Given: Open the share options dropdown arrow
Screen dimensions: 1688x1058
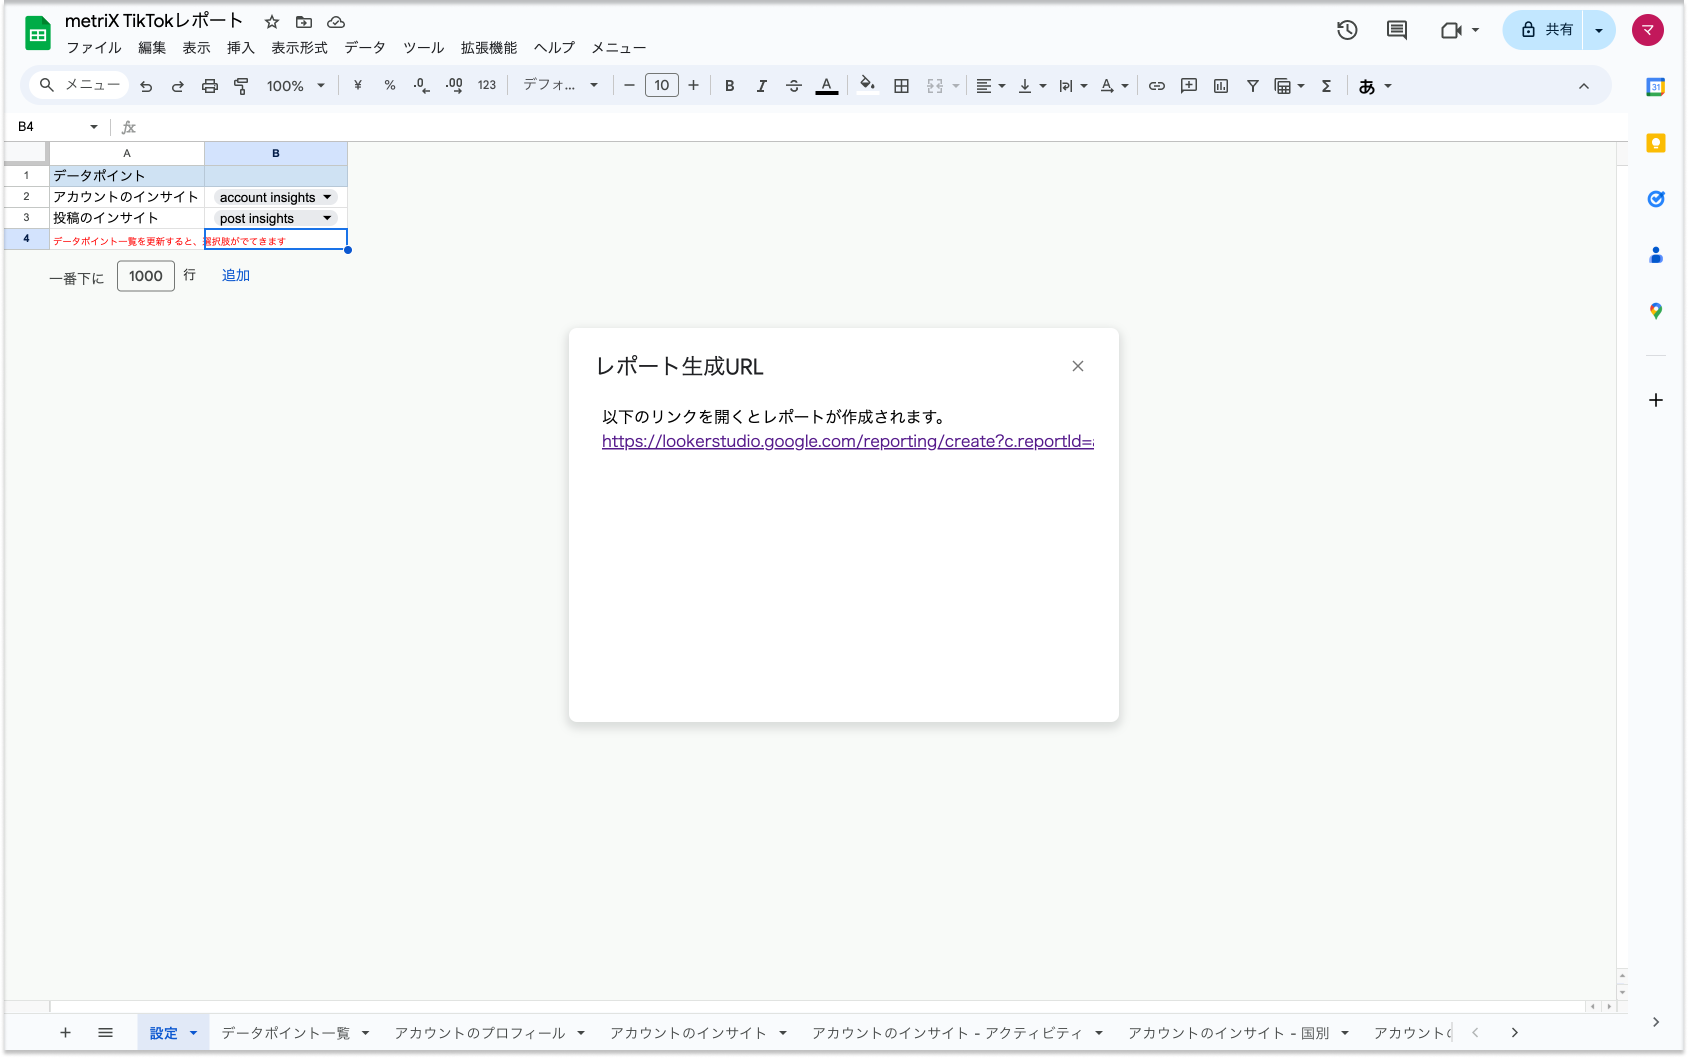Looking at the screenshot, I should tap(1599, 30).
